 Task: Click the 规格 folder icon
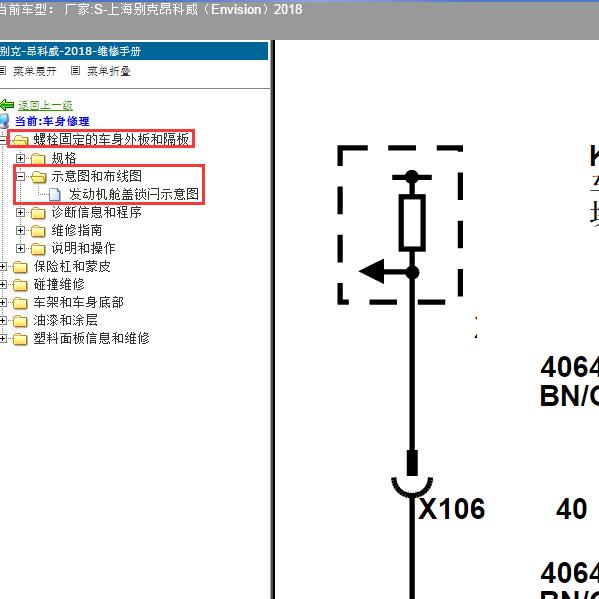[x=38, y=158]
